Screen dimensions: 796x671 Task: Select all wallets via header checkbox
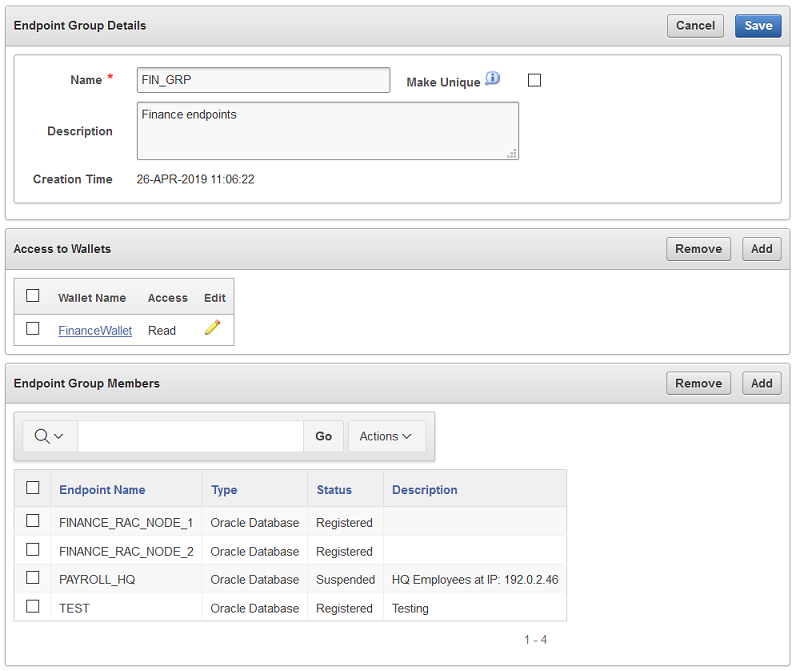pos(33,296)
